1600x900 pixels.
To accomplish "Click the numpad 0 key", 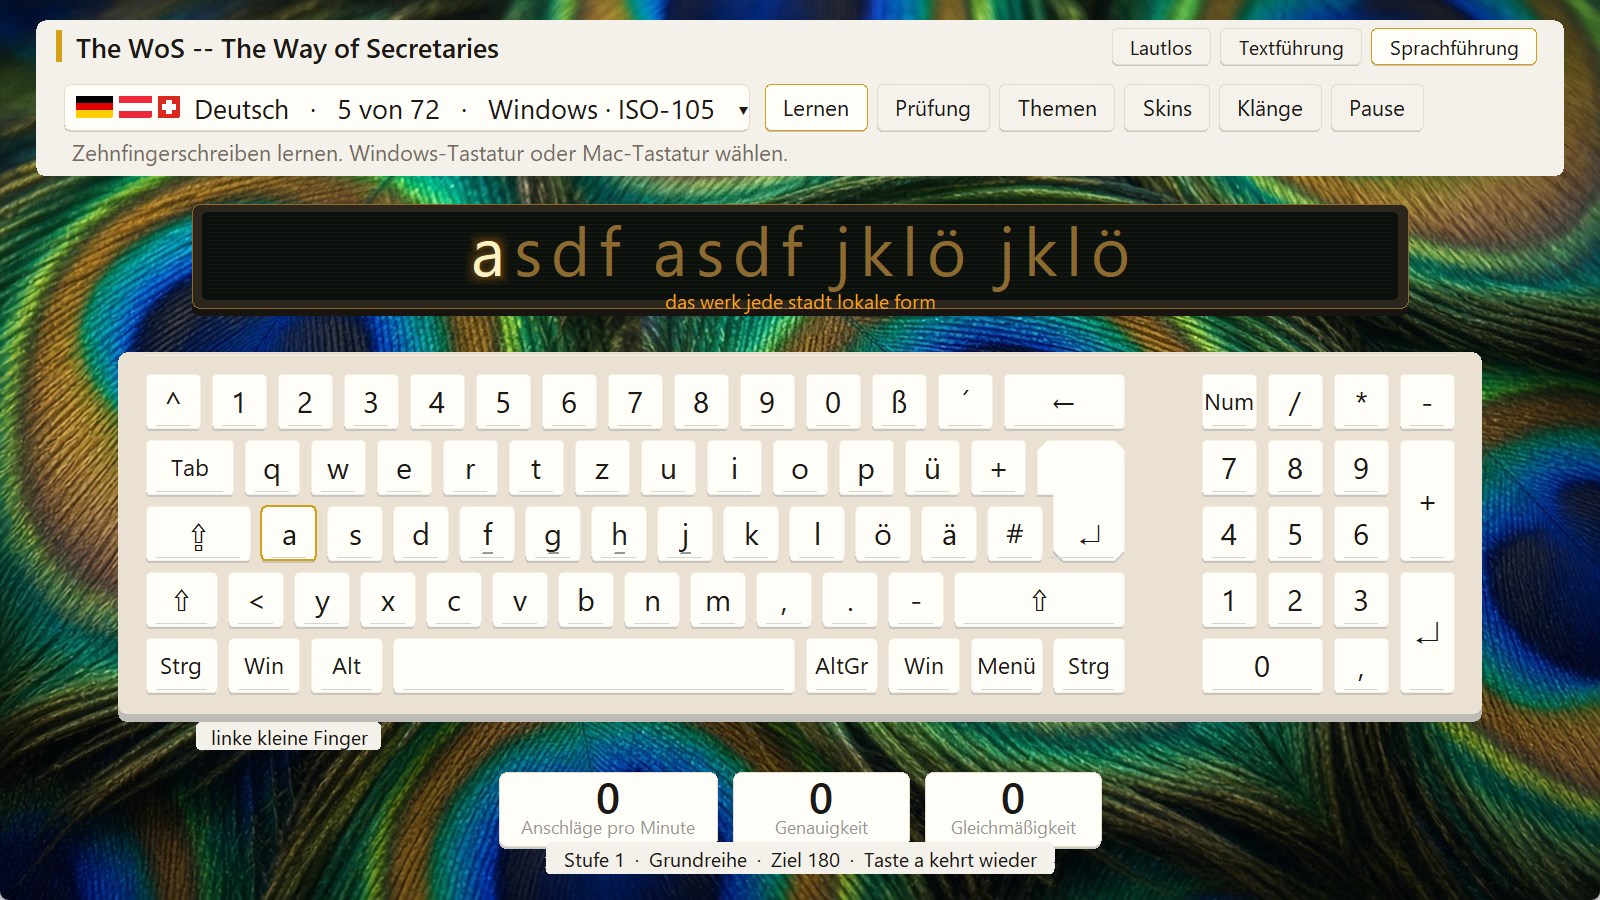I will coord(1262,666).
